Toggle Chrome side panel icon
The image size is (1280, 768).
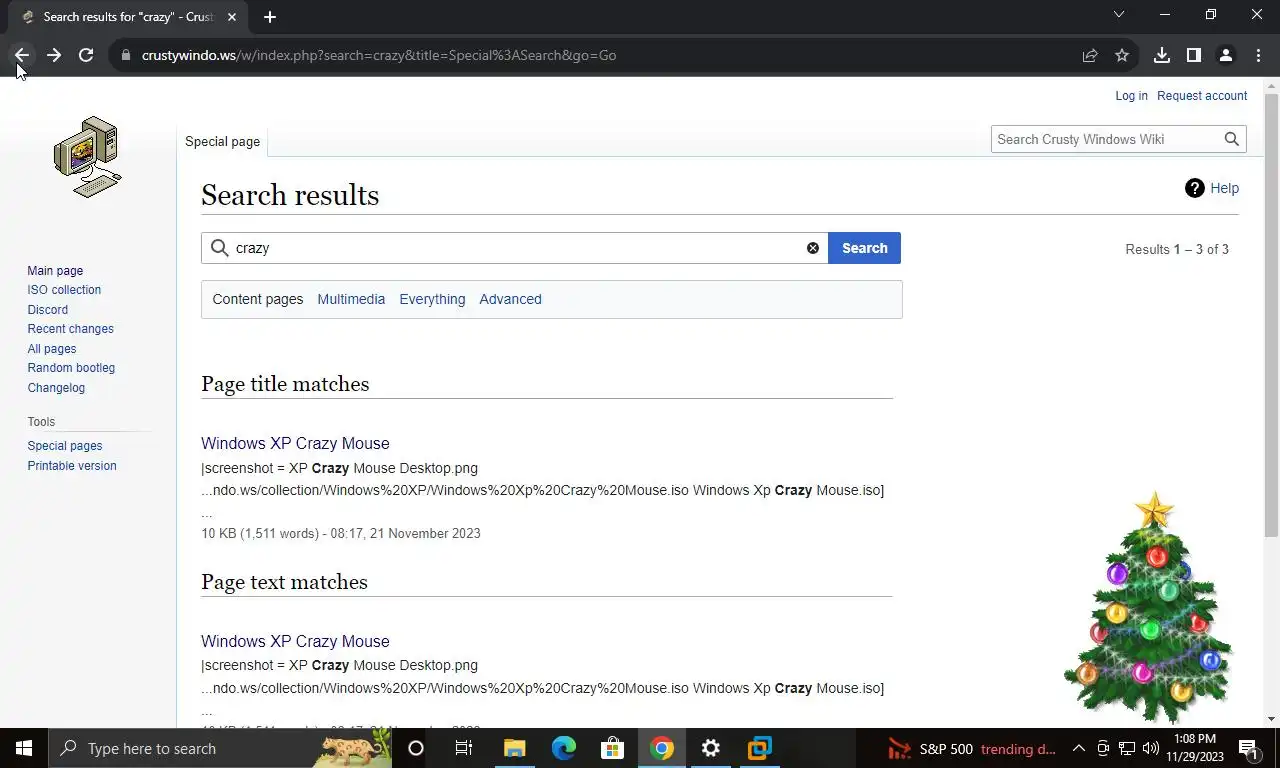(x=1194, y=55)
